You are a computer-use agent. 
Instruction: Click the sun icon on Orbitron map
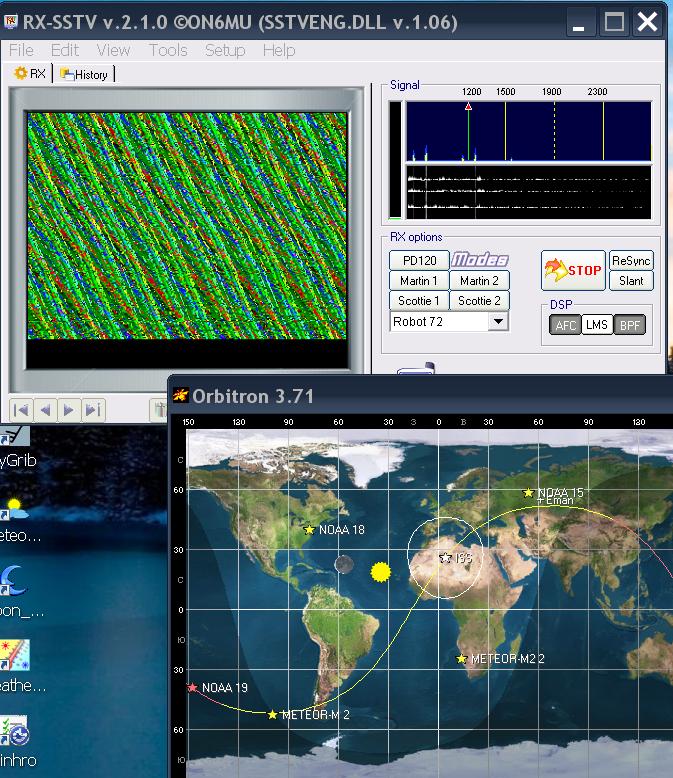pos(381,572)
